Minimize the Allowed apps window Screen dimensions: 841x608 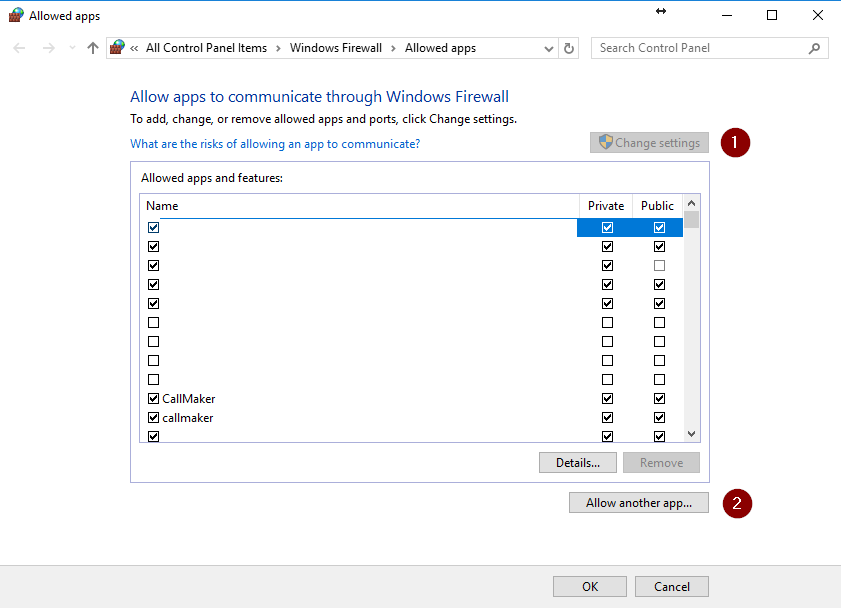point(727,16)
